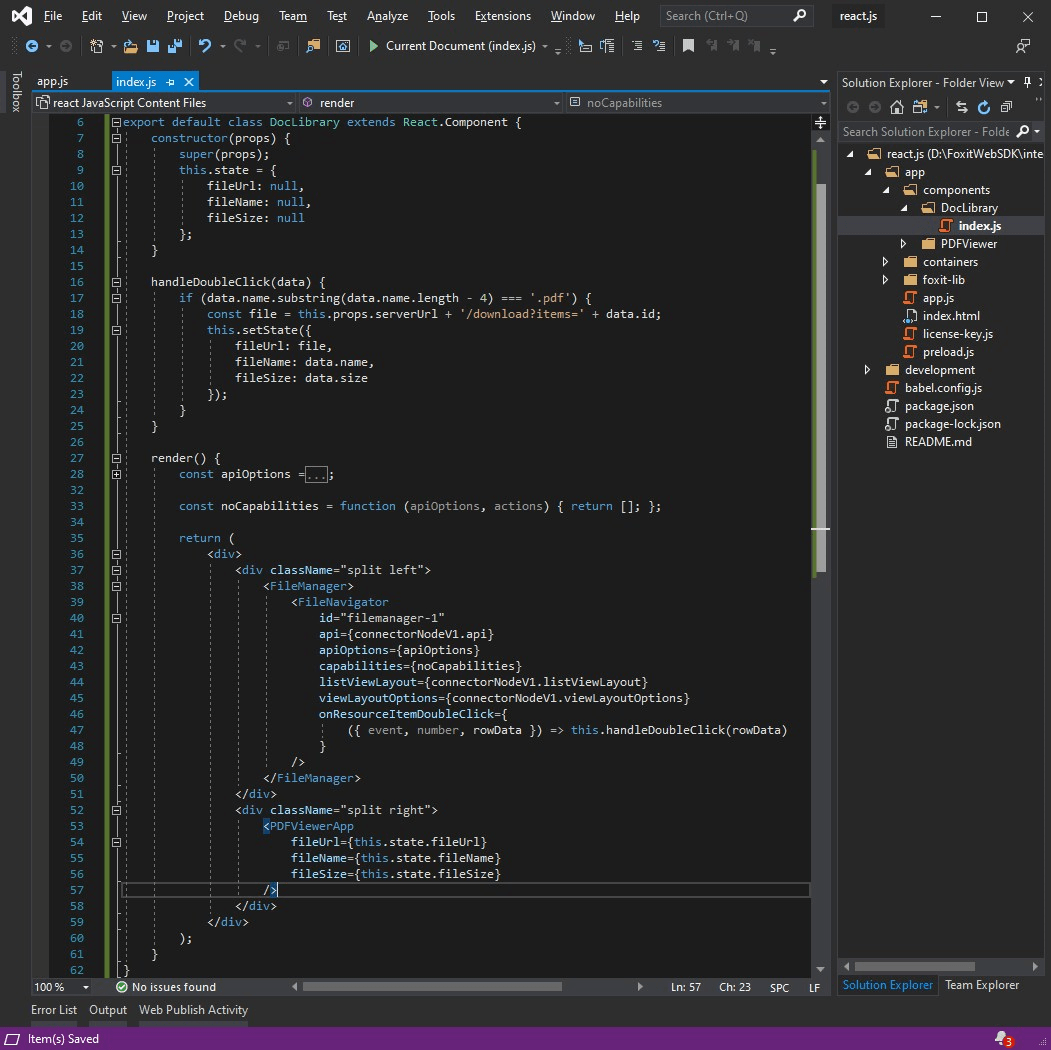Save the current file with the Save icon

coord(153,46)
